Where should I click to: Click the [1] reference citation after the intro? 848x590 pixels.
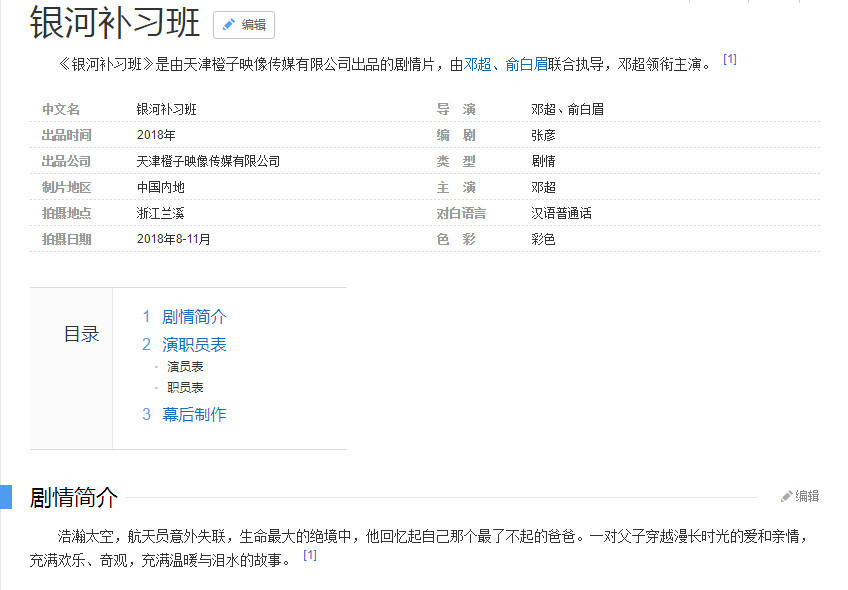pos(730,57)
